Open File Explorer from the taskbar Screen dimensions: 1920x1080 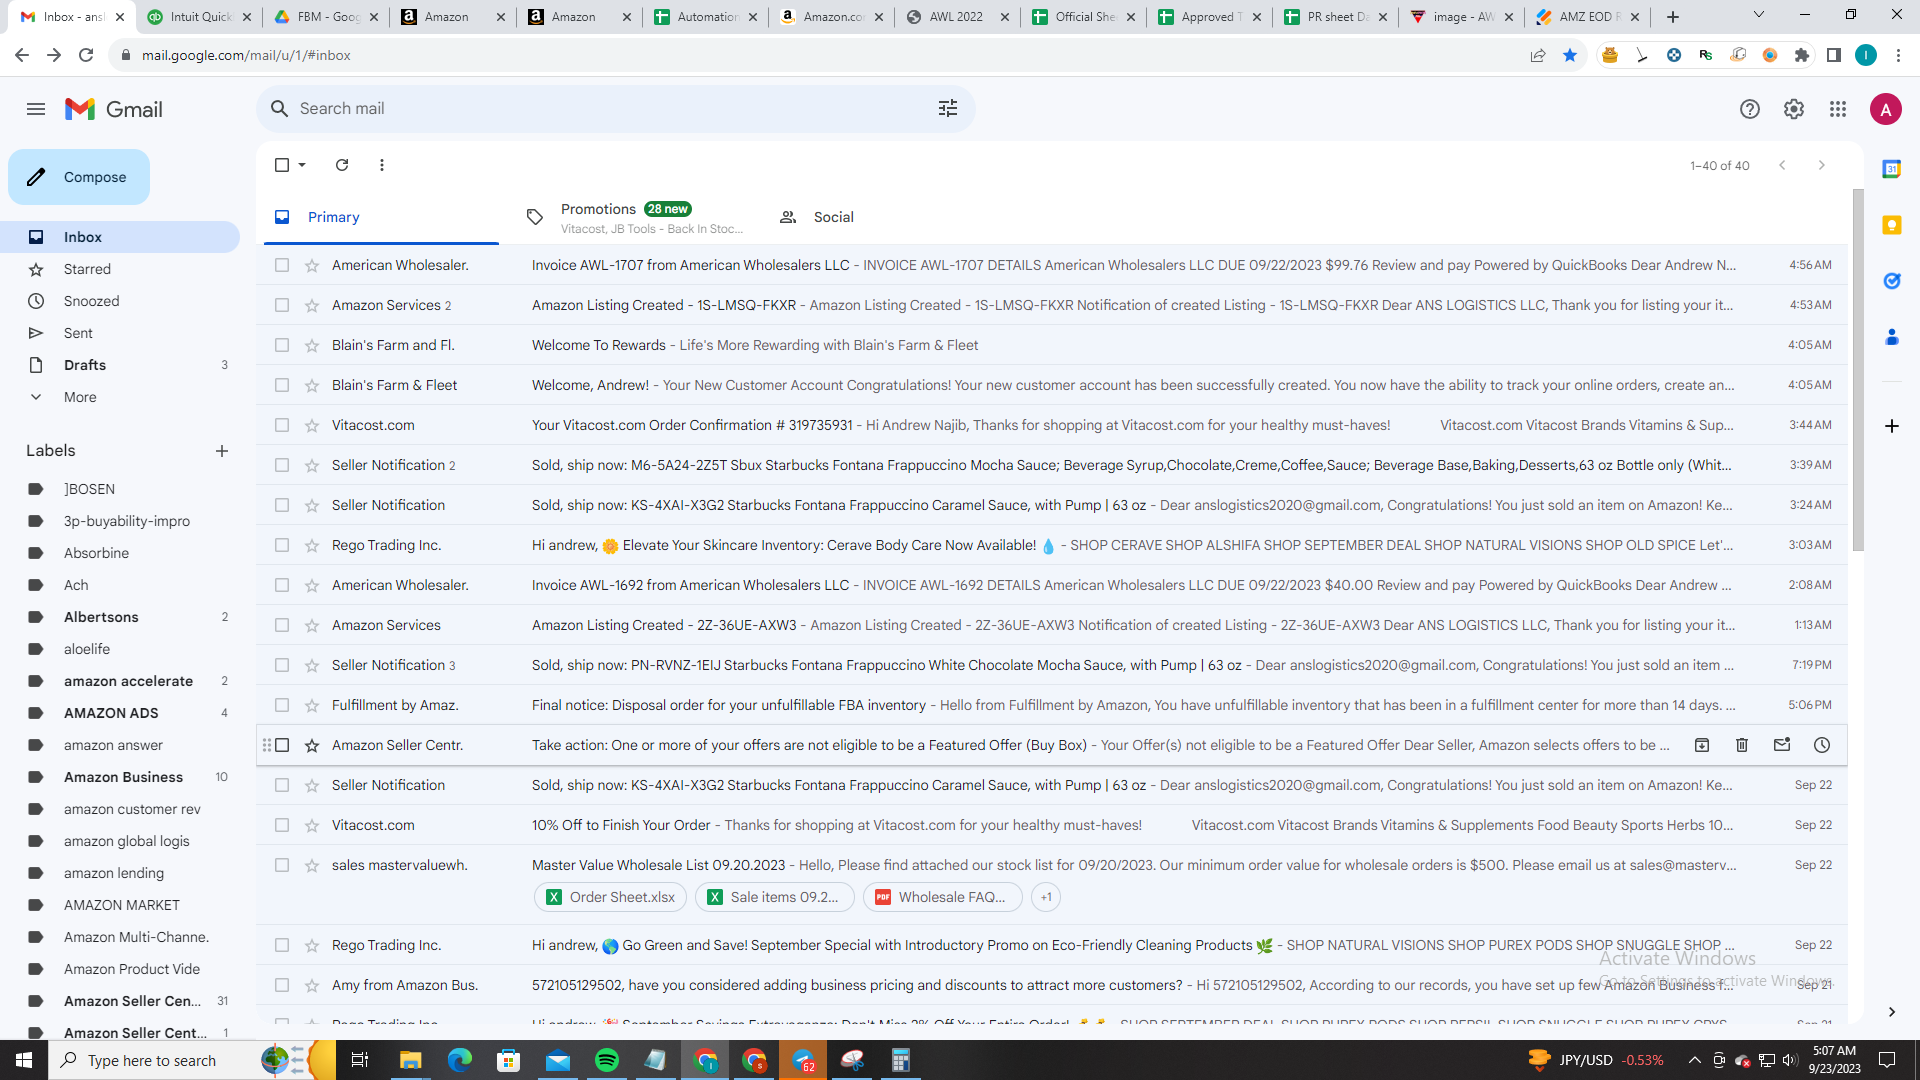pyautogui.click(x=411, y=1060)
